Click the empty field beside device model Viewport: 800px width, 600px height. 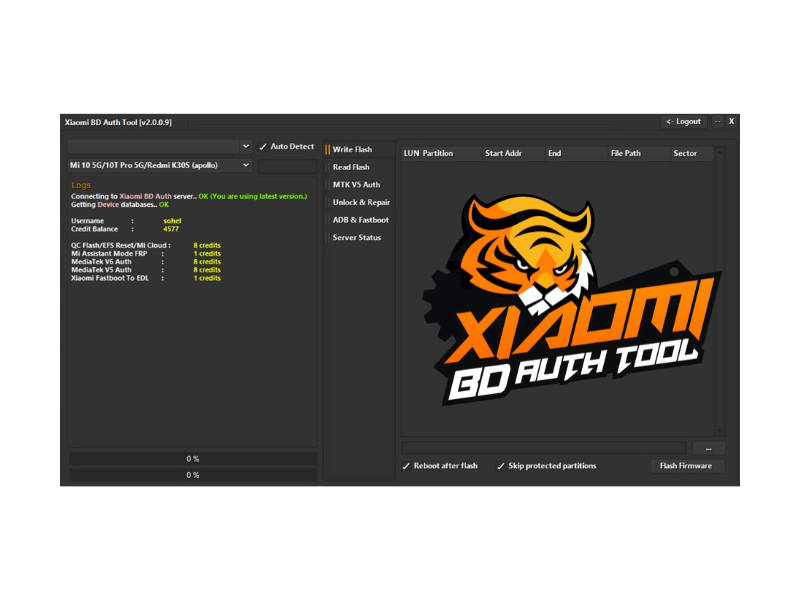click(x=287, y=166)
